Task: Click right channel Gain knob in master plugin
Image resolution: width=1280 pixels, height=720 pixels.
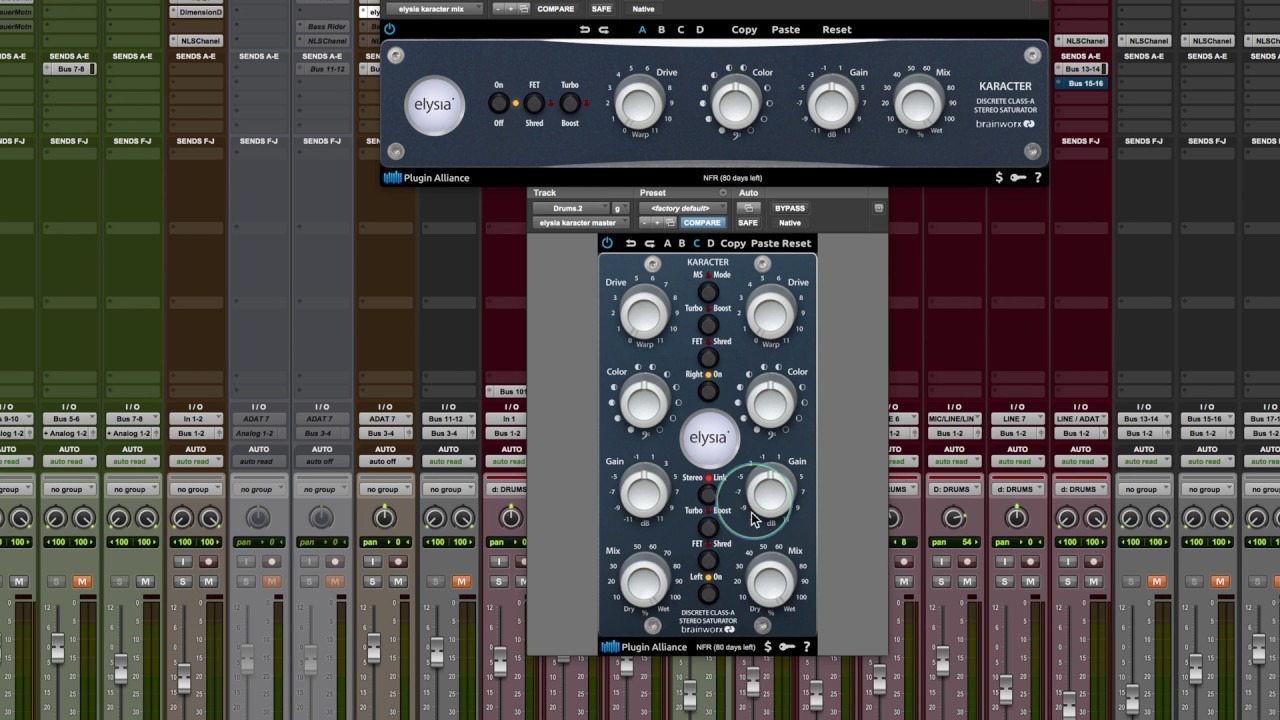Action: 770,492
